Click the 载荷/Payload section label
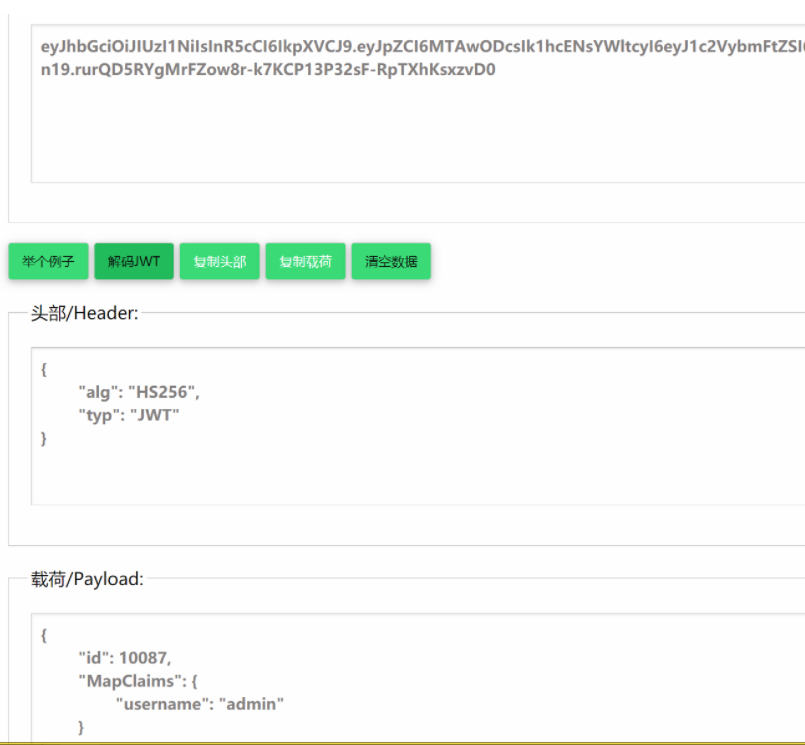805x745 pixels. (87, 578)
